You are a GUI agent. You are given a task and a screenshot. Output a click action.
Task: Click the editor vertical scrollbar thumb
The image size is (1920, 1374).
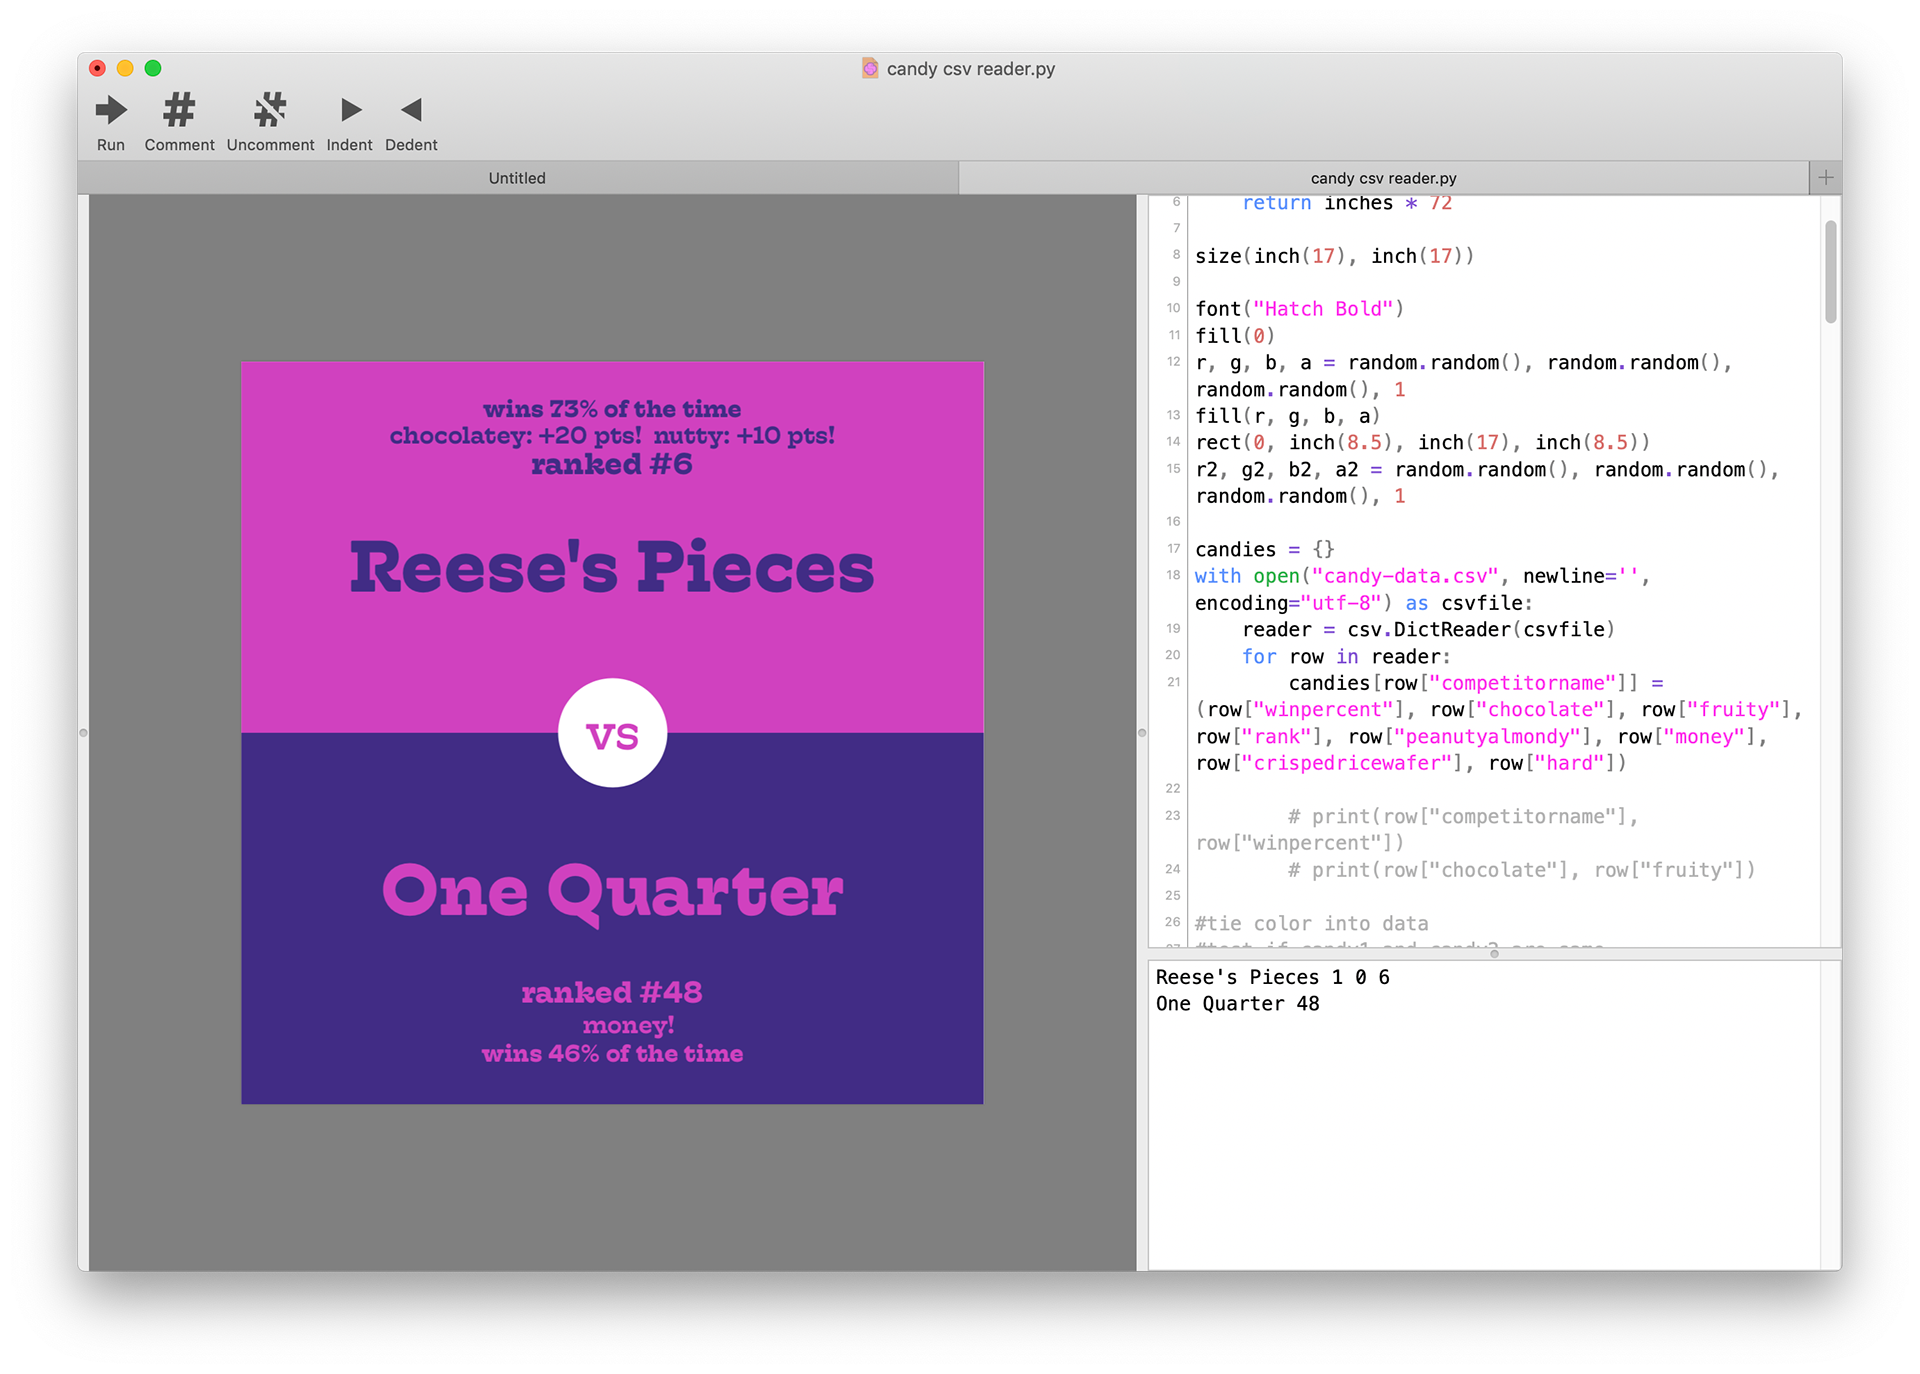click(1830, 272)
